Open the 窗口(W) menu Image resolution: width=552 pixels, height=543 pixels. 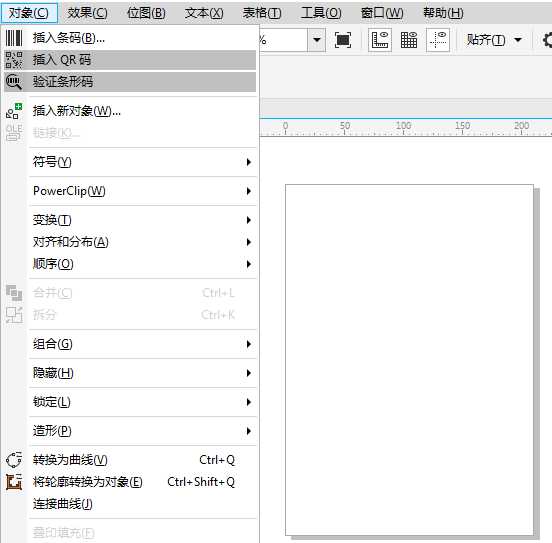coord(382,13)
